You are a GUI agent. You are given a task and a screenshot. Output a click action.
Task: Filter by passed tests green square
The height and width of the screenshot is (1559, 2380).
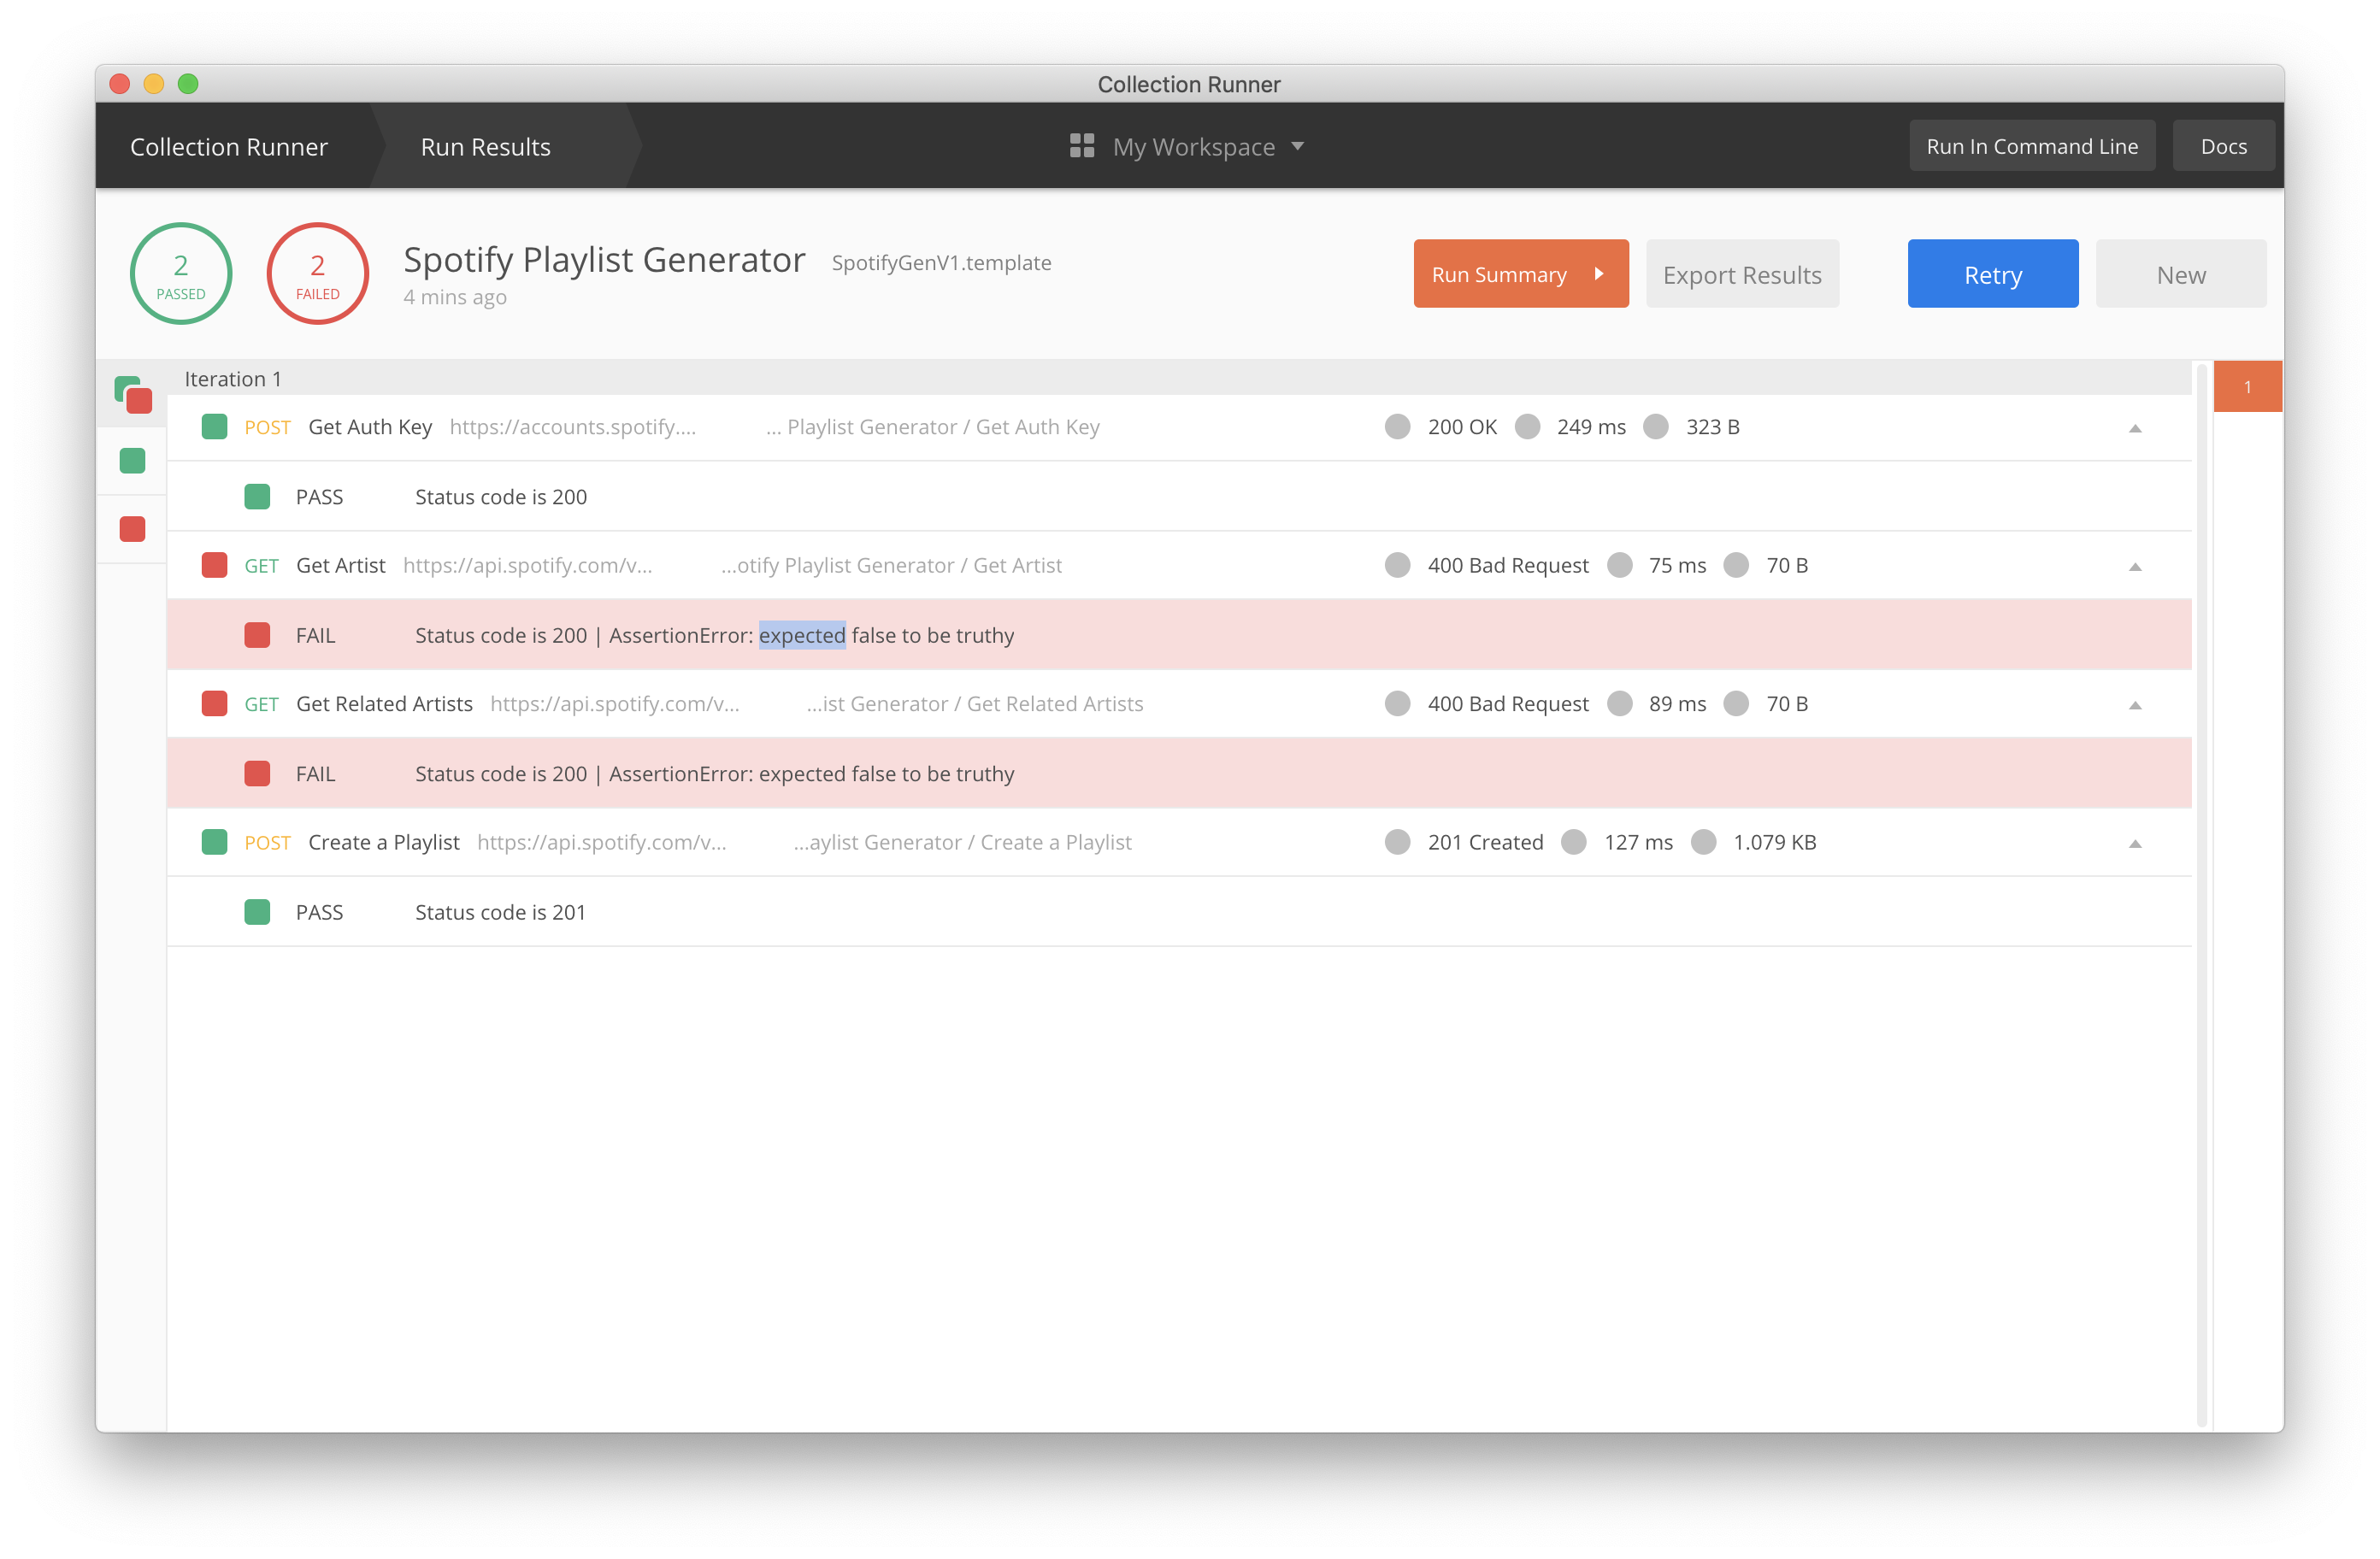click(133, 461)
